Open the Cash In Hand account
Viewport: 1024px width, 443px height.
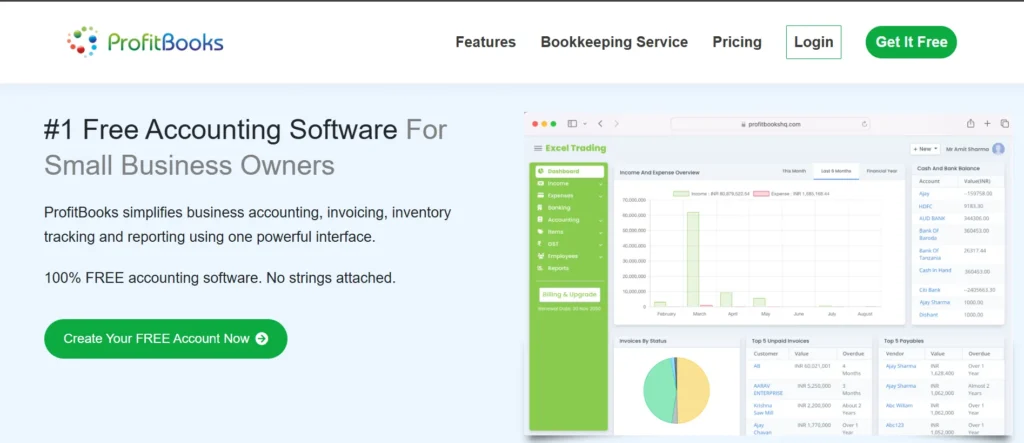click(x=935, y=271)
